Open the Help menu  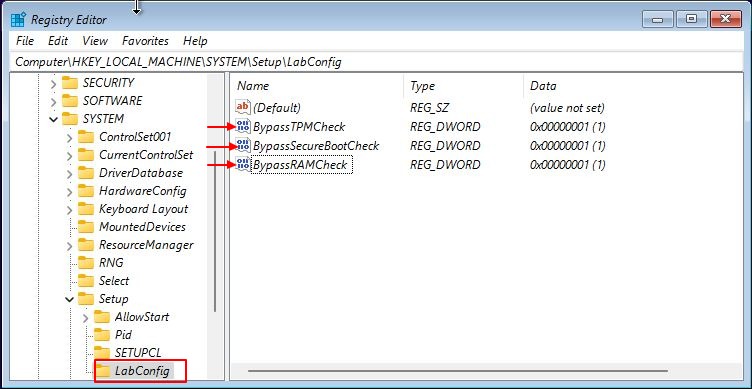[195, 41]
